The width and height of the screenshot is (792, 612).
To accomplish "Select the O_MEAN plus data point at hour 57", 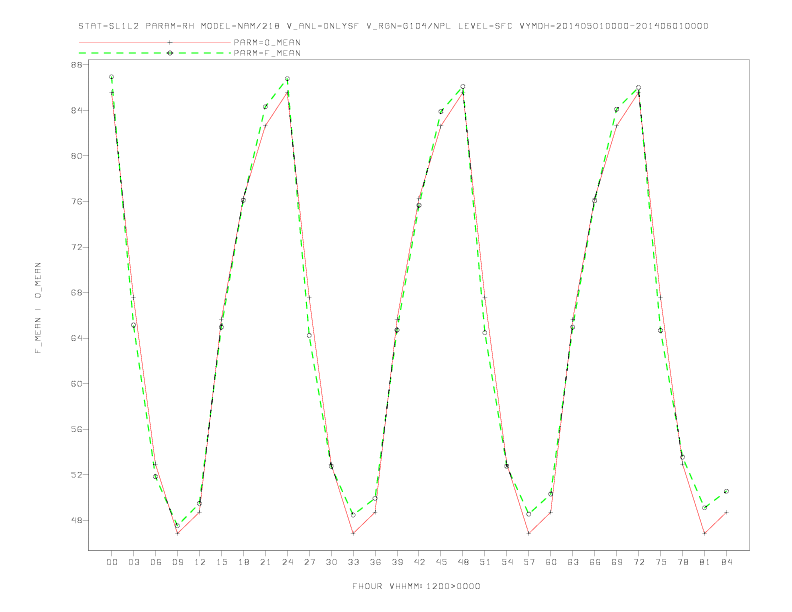I will click(529, 533).
